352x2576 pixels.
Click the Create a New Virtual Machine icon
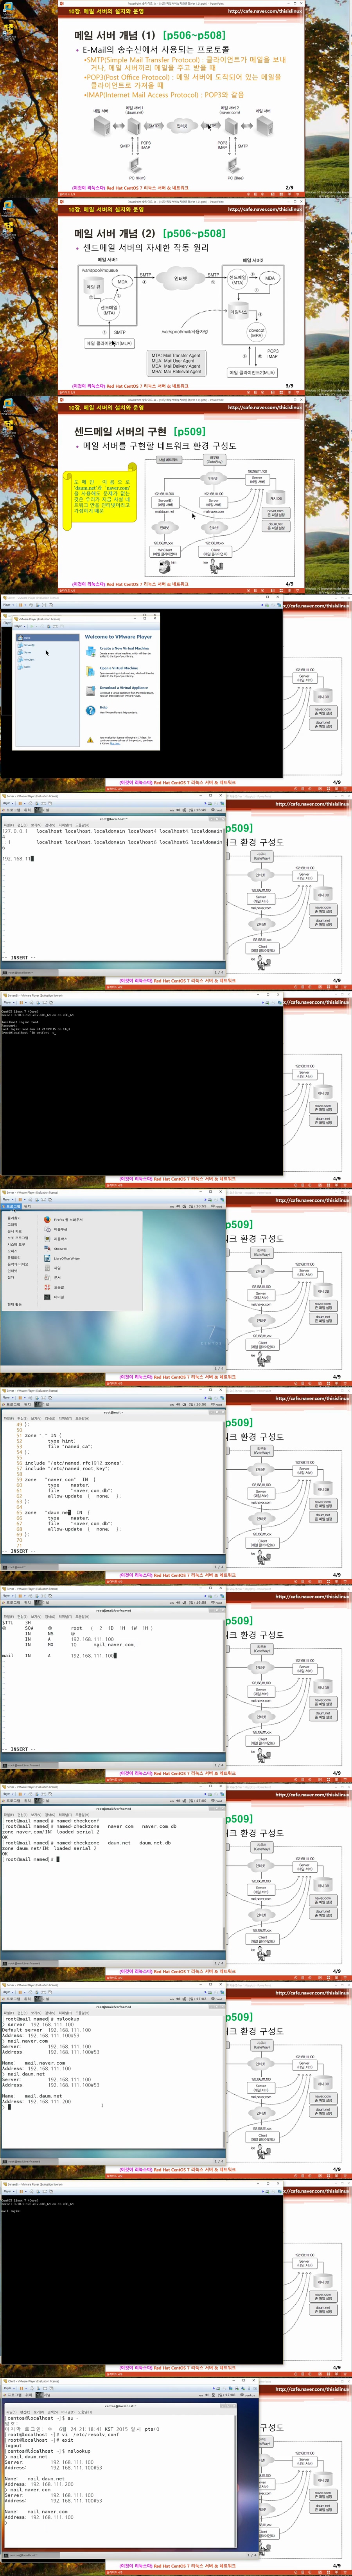click(x=90, y=650)
